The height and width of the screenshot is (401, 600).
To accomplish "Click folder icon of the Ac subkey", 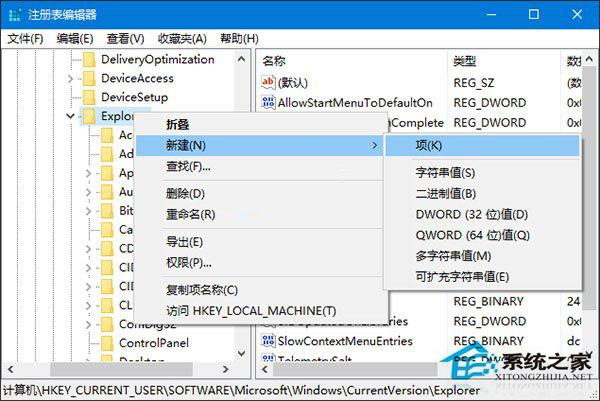I will click(x=107, y=135).
